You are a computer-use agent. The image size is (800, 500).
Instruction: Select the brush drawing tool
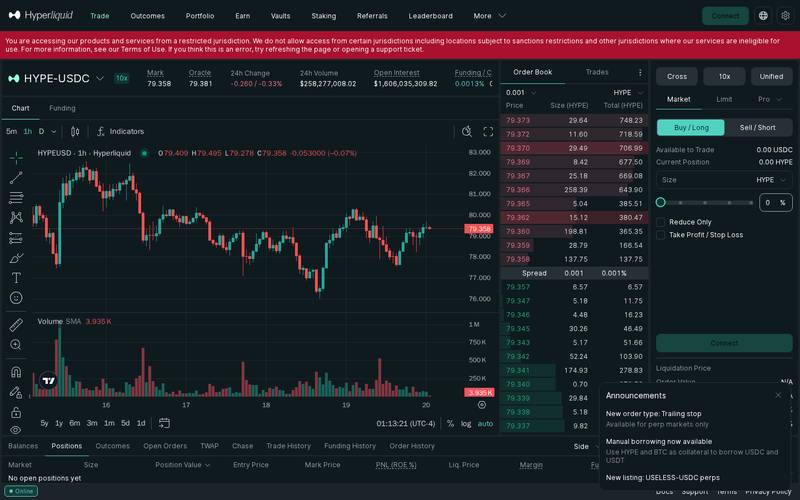point(16,258)
